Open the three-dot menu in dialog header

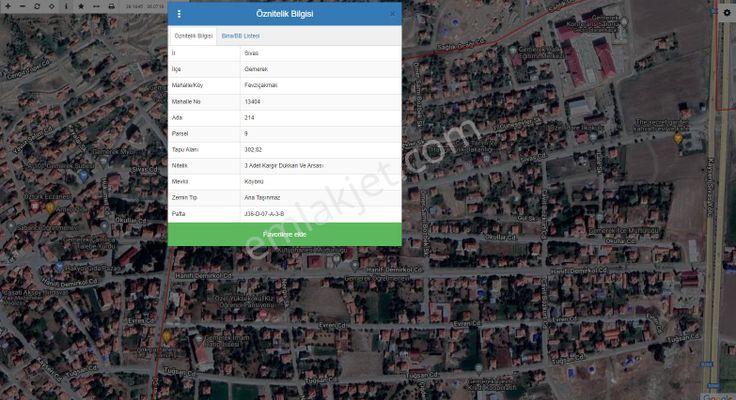[x=180, y=14]
